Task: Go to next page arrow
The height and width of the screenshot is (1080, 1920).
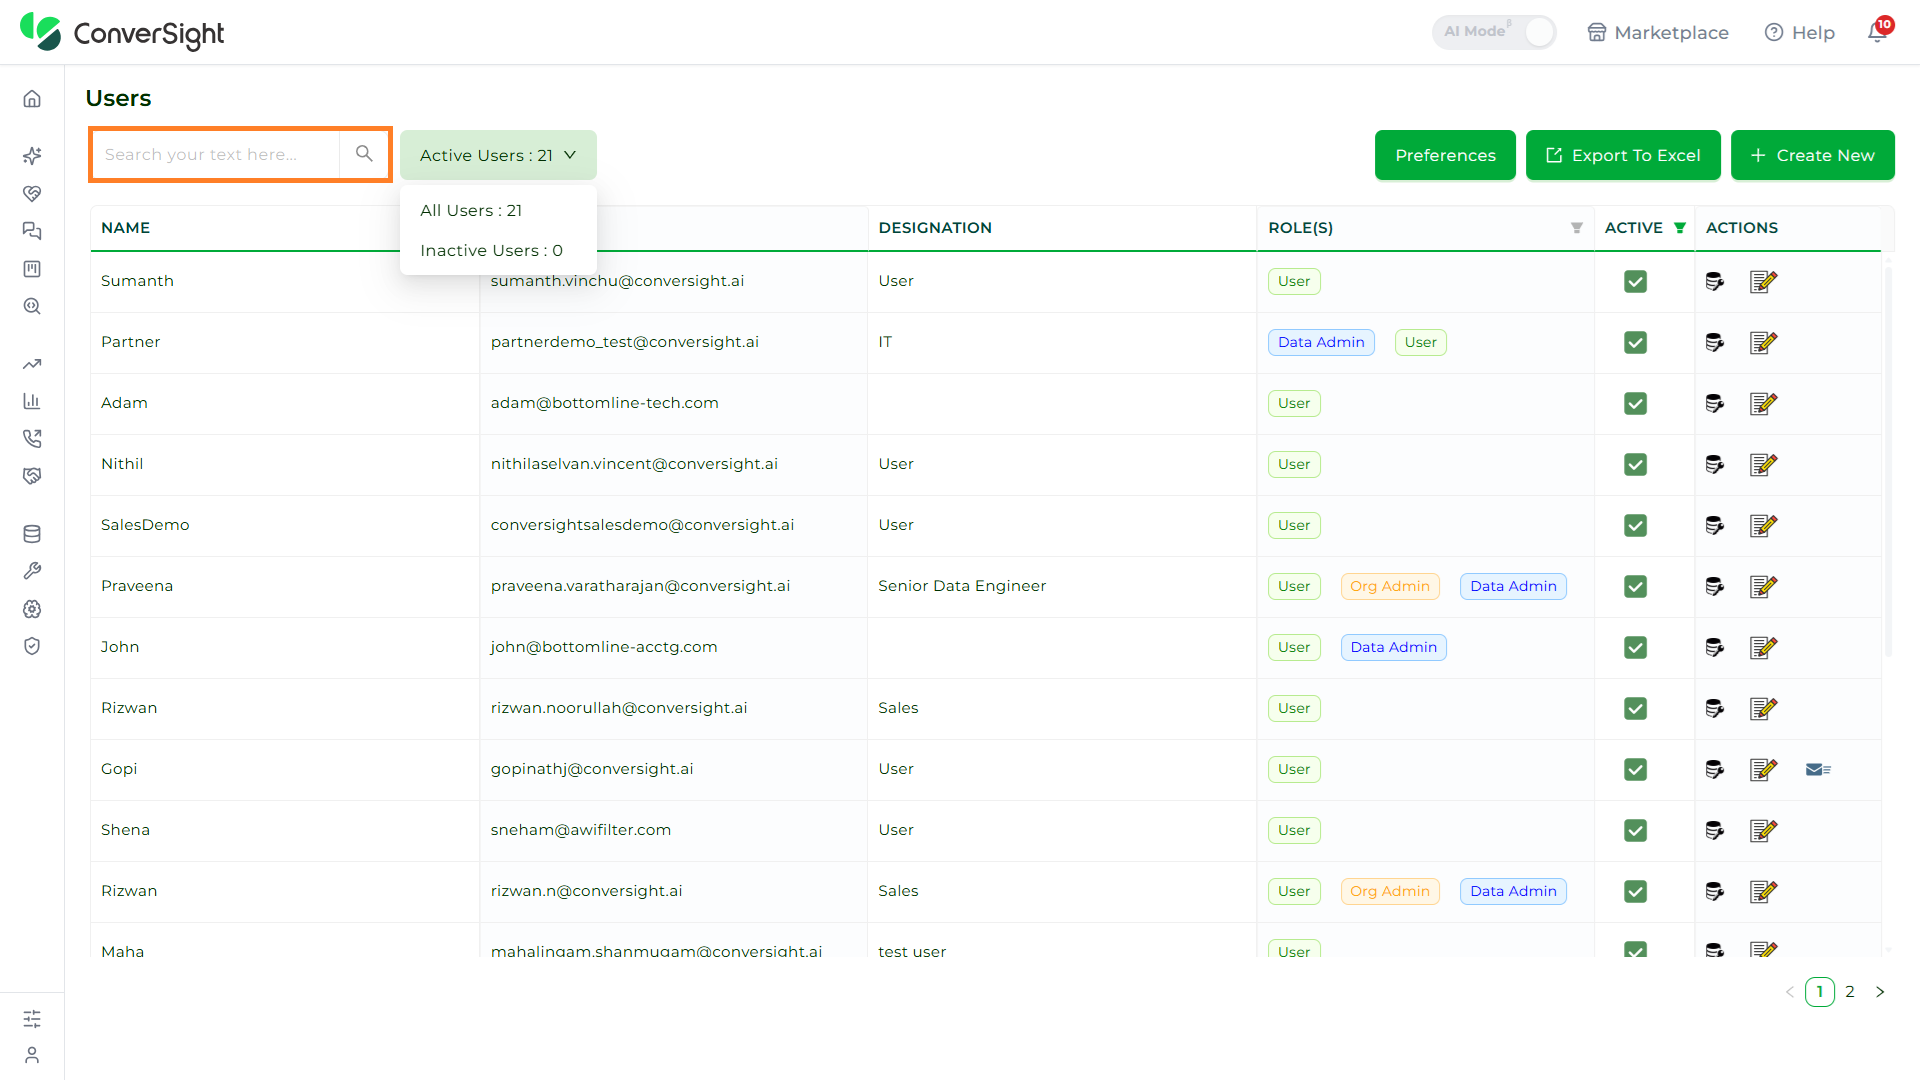Action: pyautogui.click(x=1880, y=992)
